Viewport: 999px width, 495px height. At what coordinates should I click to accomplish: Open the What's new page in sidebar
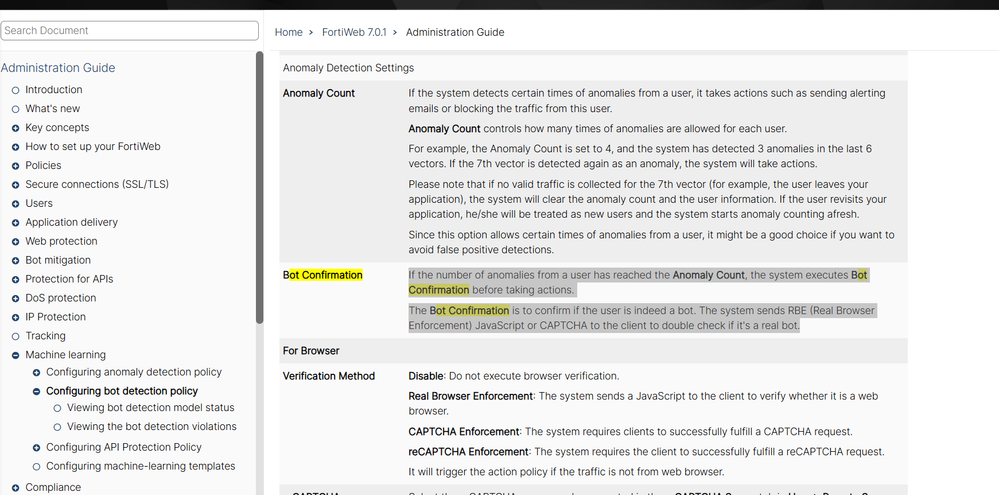(x=52, y=109)
